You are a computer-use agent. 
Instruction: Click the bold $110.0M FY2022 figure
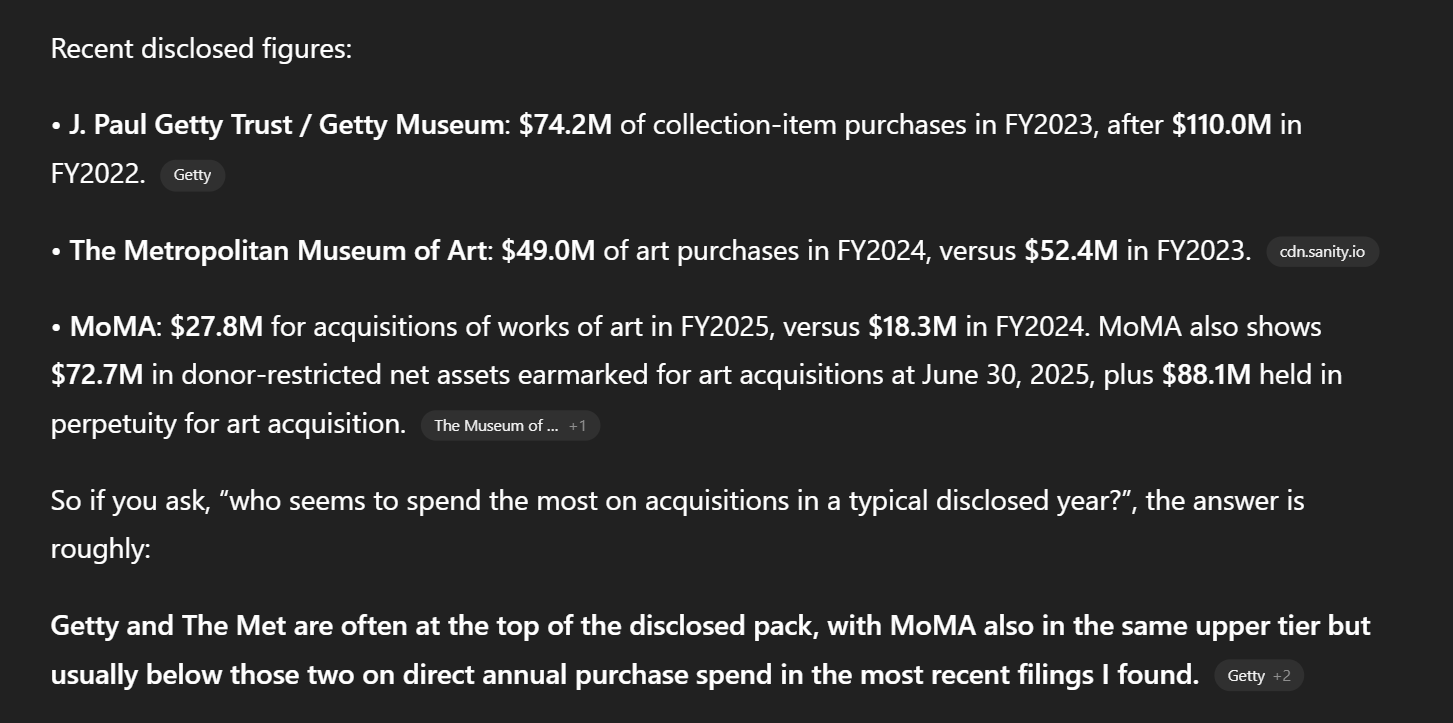point(1221,125)
